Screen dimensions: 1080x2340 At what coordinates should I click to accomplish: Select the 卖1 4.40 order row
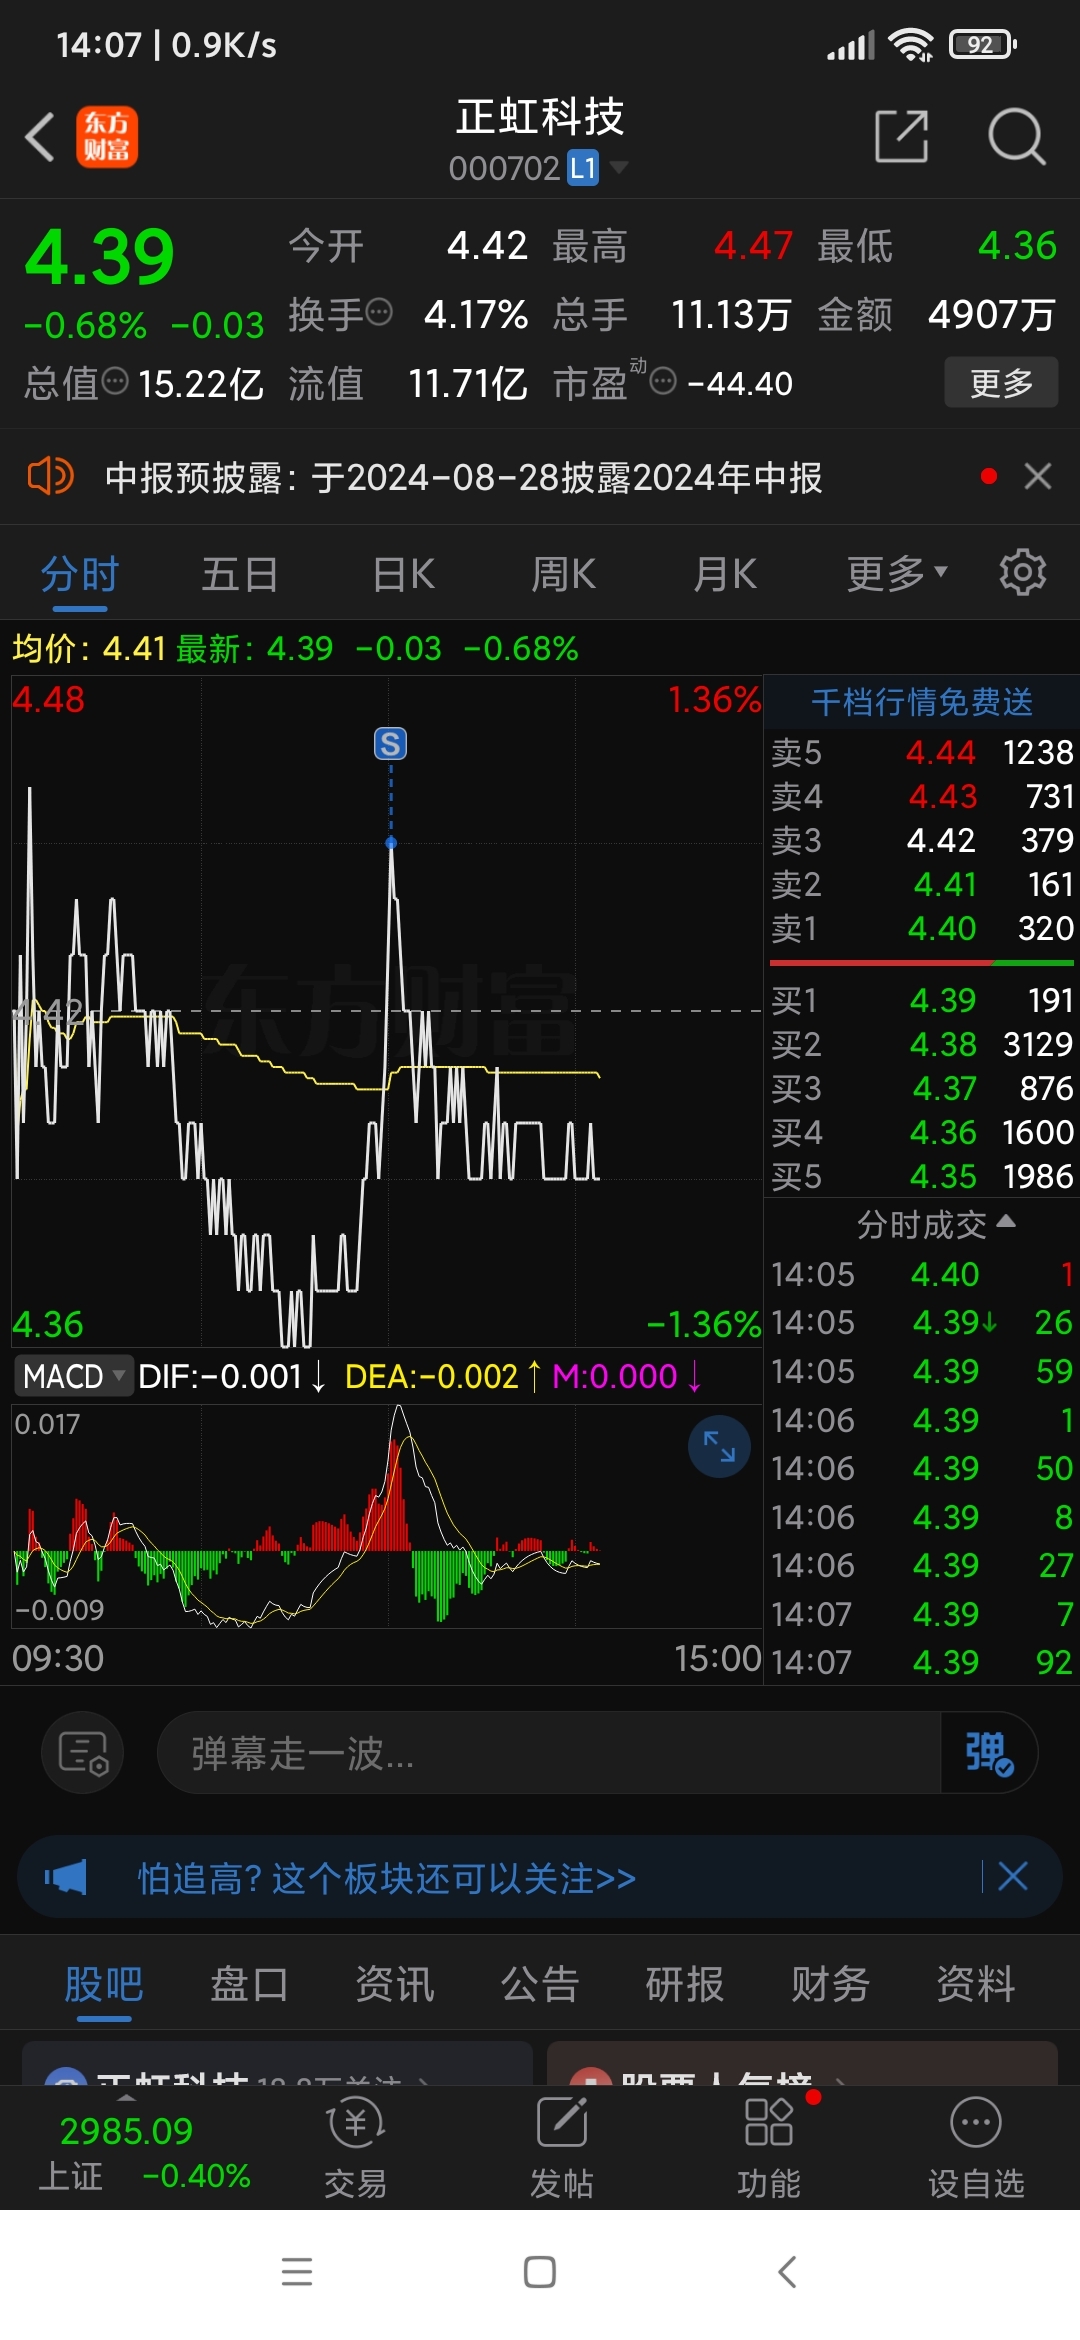921,928
